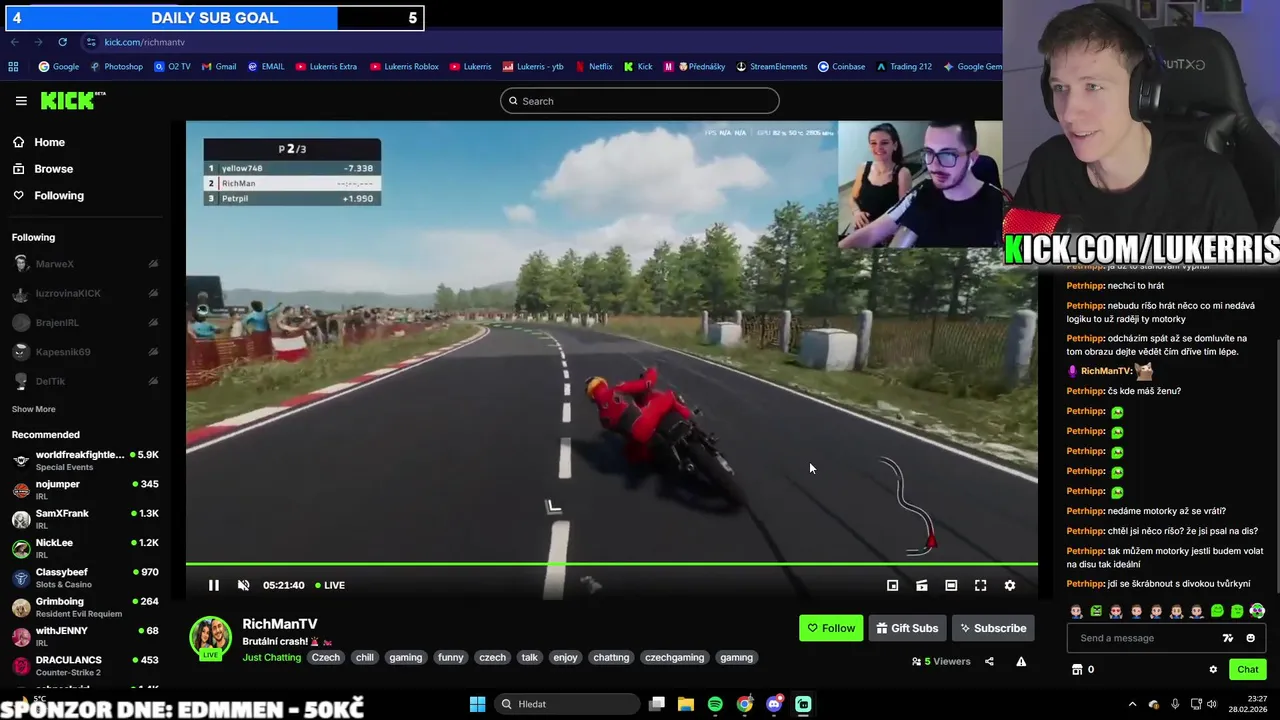This screenshot has height=720, width=1280.
Task: Select the czechgaming tag
Action: pyautogui.click(x=674, y=657)
